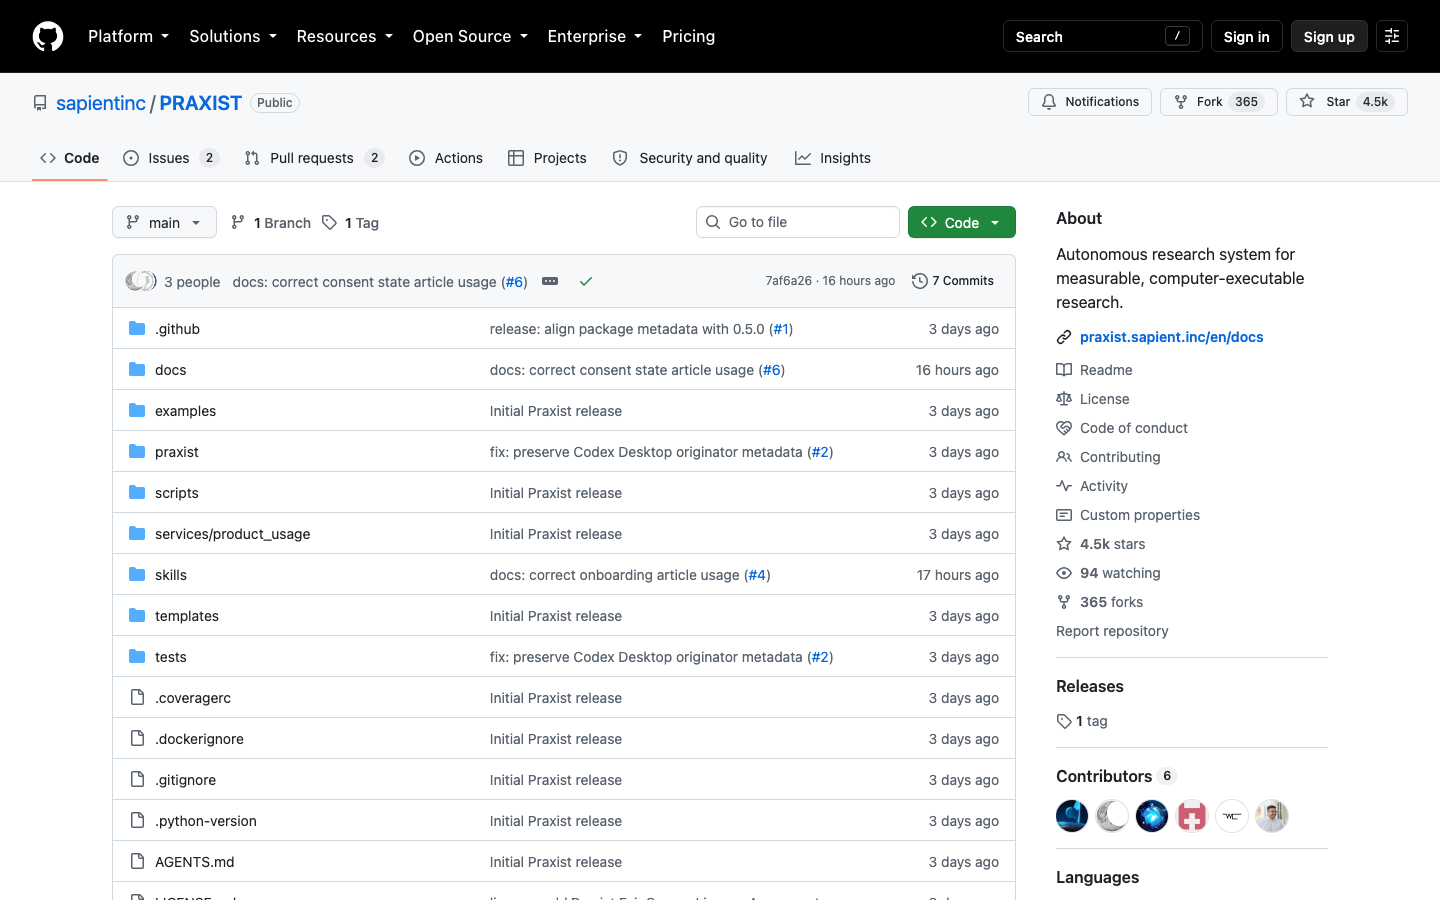This screenshot has height=900, width=1440.
Task: Open the templates folder
Action: [187, 616]
